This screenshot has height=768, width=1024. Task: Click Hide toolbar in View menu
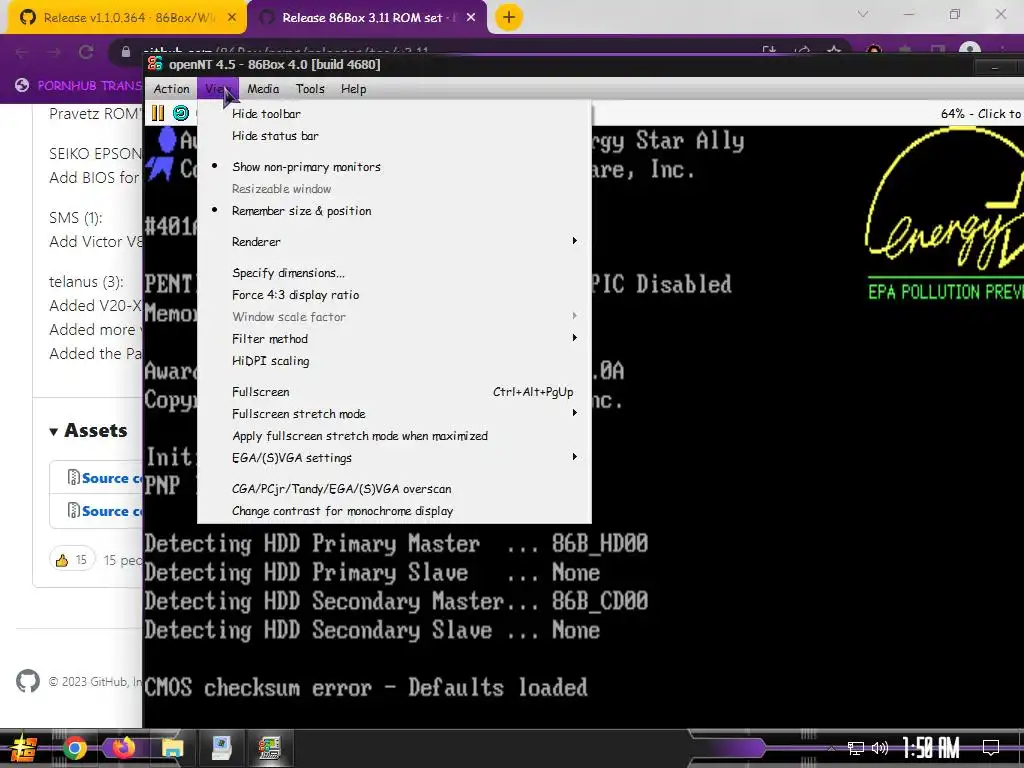[x=394, y=114]
